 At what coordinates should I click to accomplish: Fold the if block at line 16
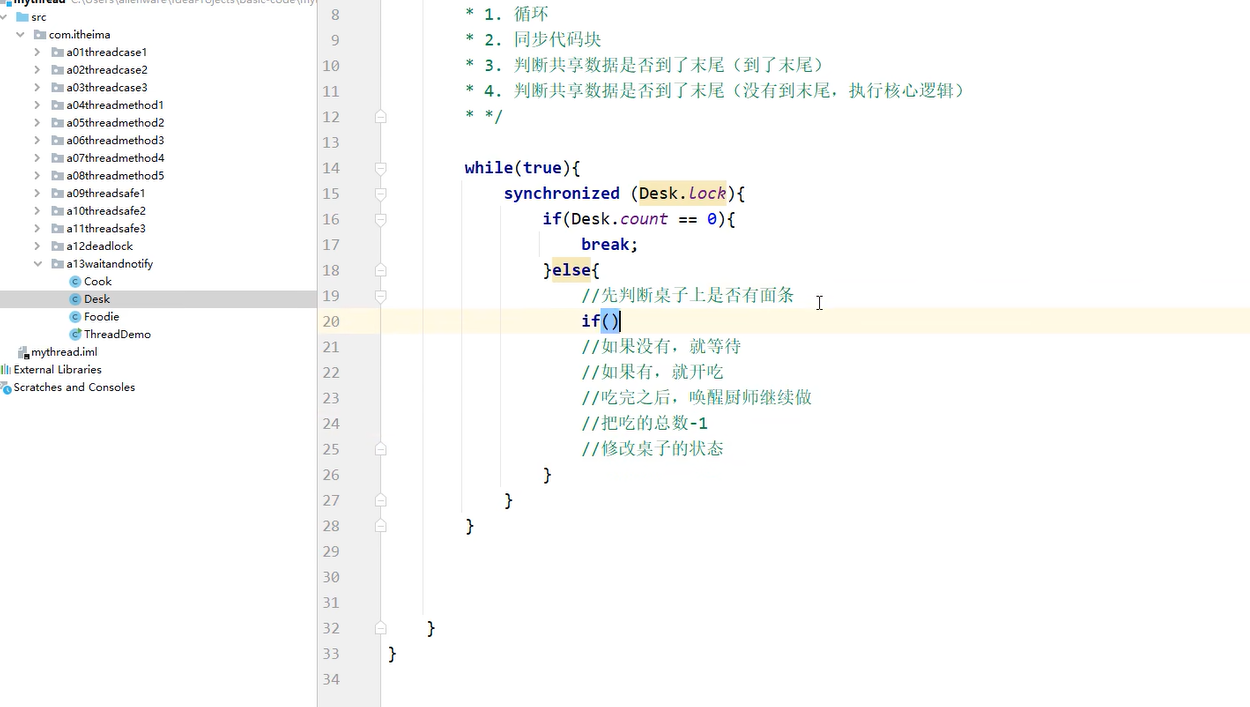point(381,219)
